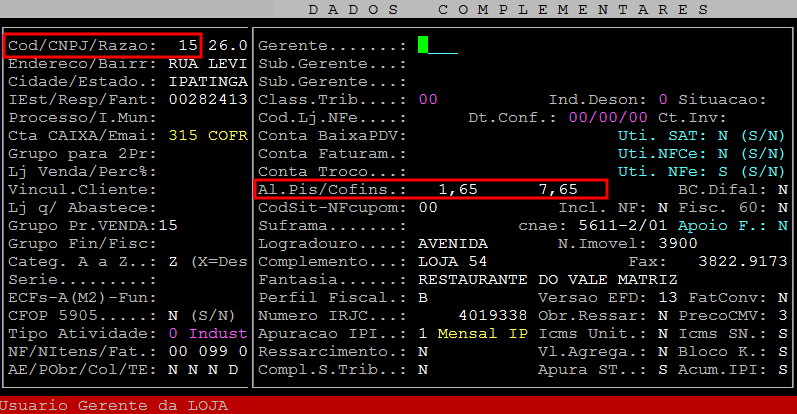This screenshot has width=797, height=414.
Task: Click the Perfil Fiscal B value
Action: click(423, 297)
